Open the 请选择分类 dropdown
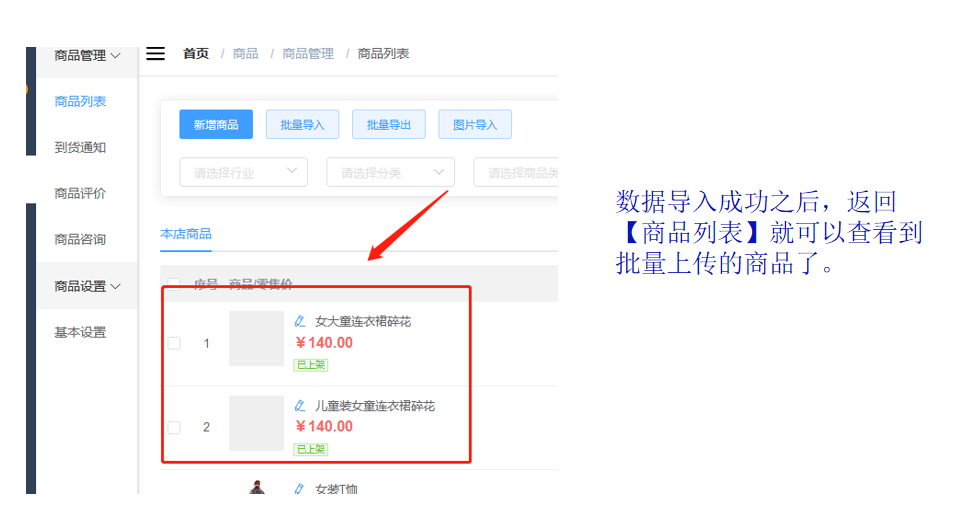Image resolution: width=953 pixels, height=521 pixels. pos(391,173)
